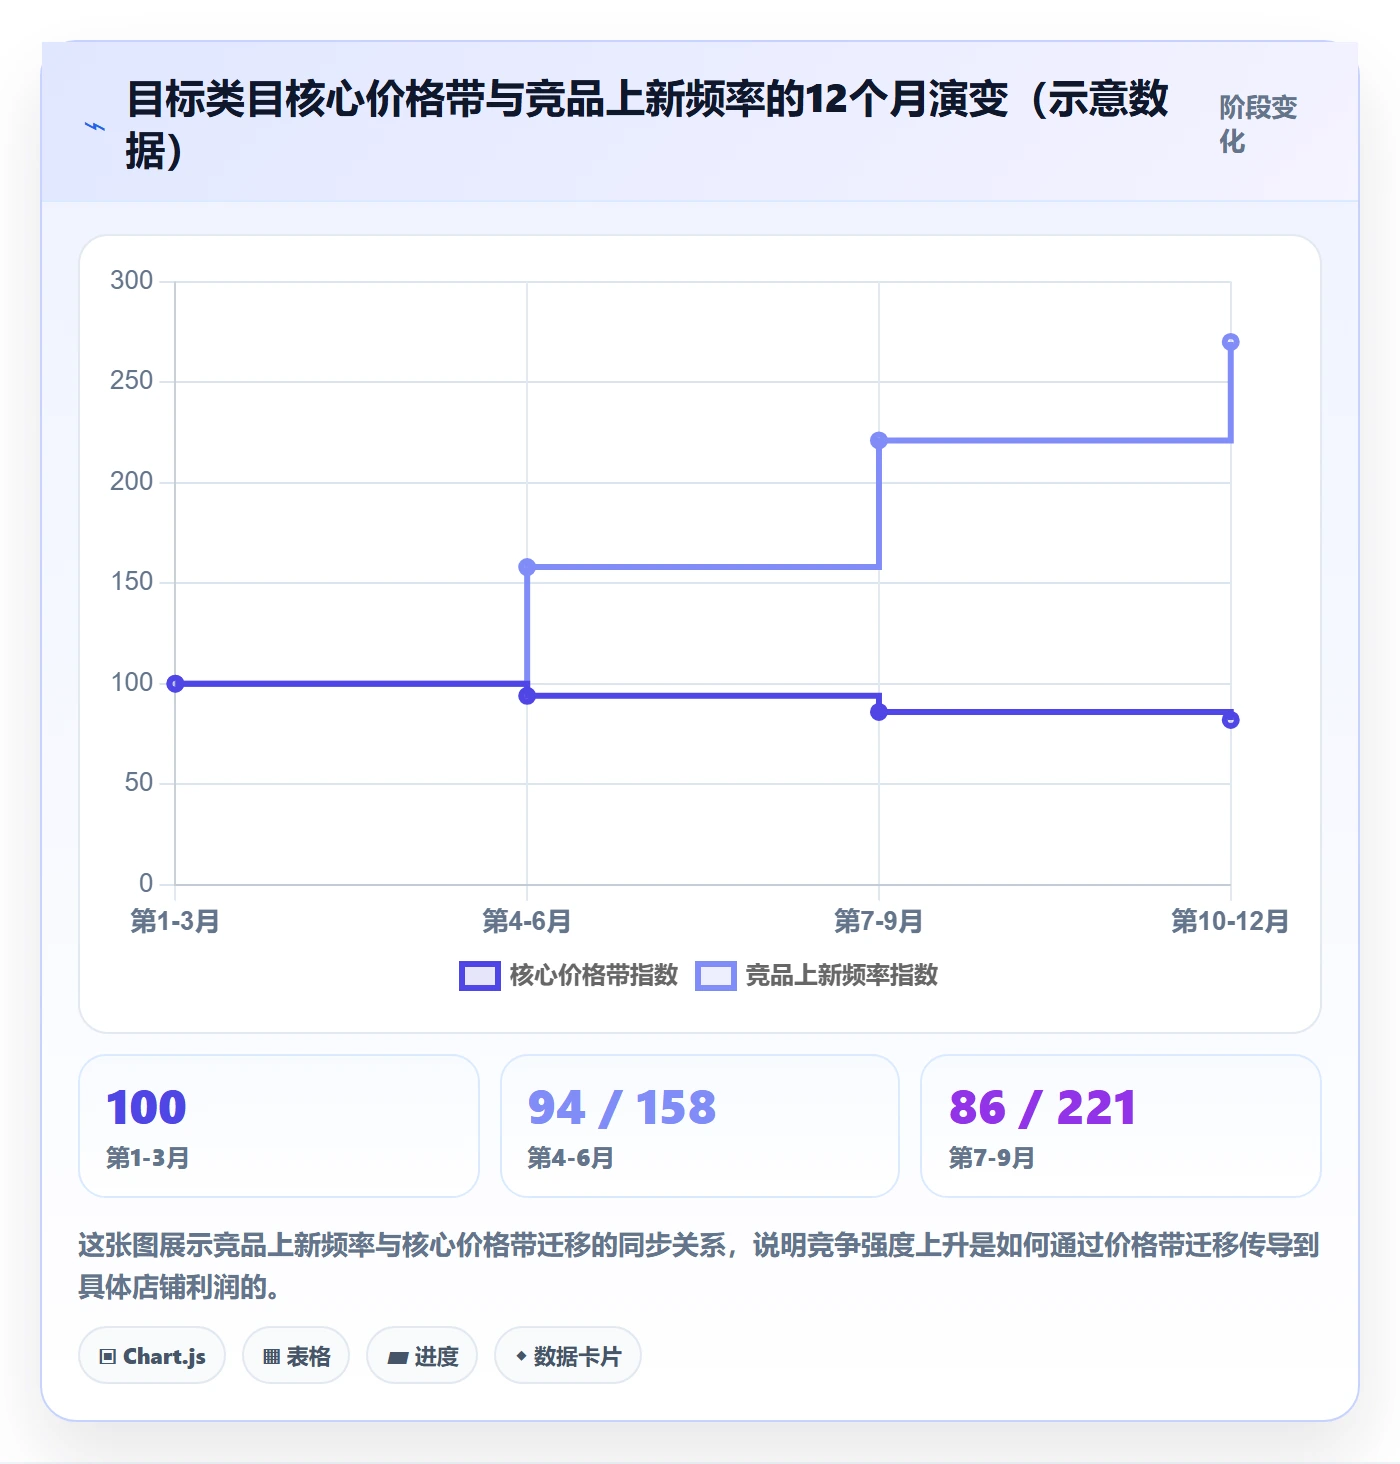
Task: Click the y-axis label 300
Action: click(x=132, y=280)
